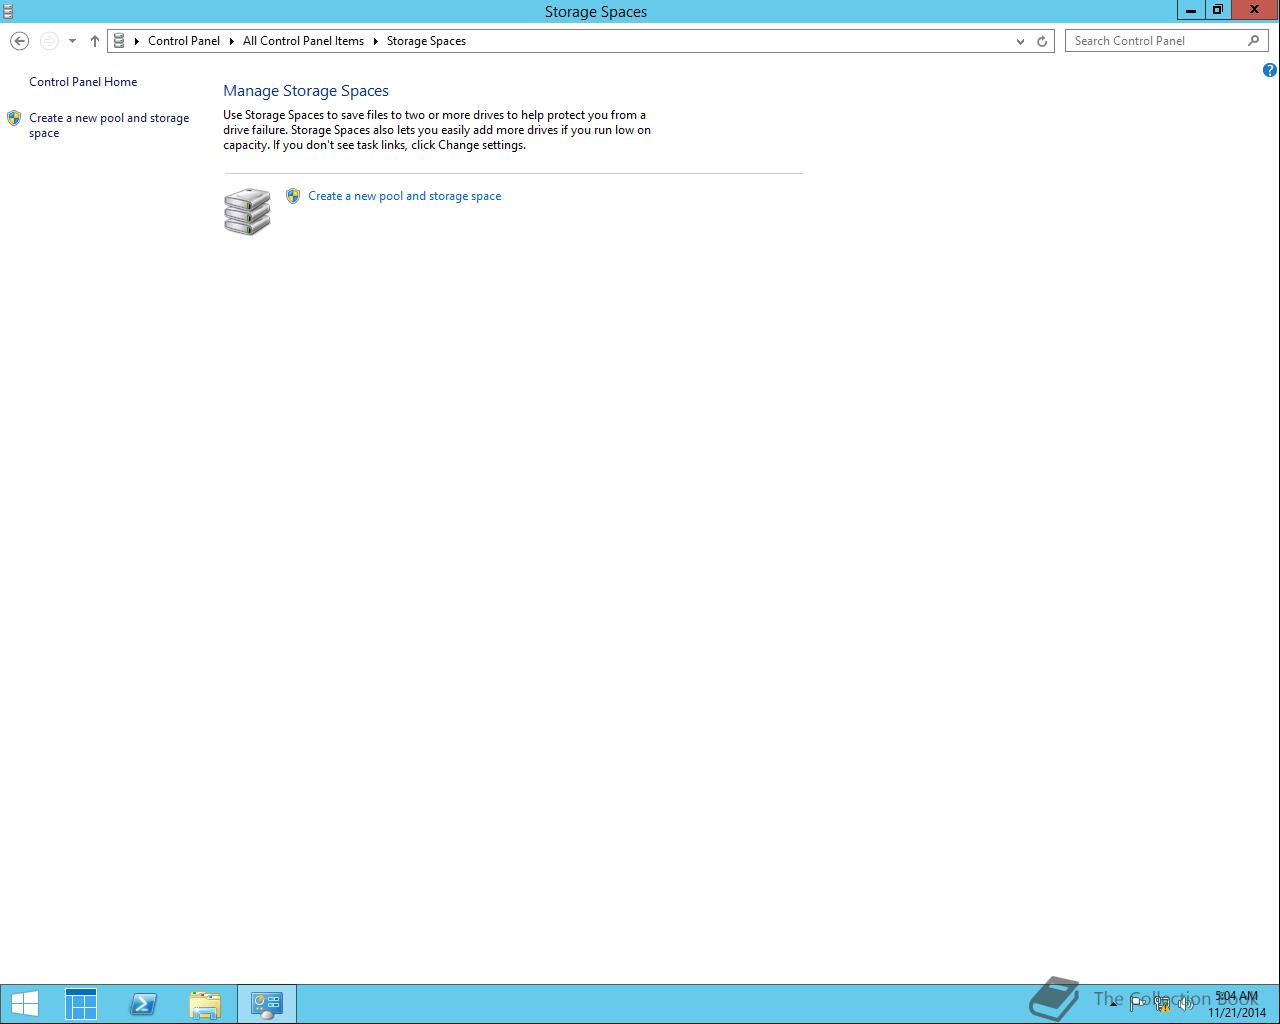Select All Control Panel Items breadcrumb
Screen dimensions: 1280x1024
click(303, 41)
